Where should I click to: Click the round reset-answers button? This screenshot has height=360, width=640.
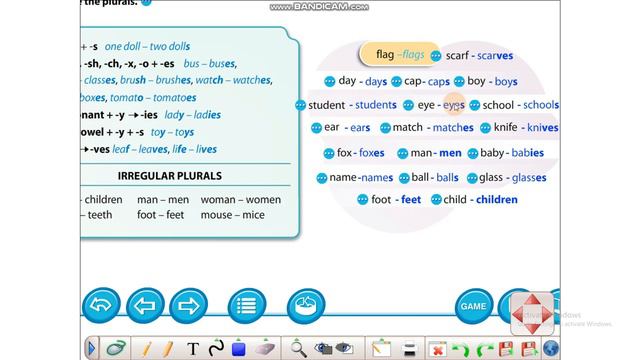click(306, 305)
